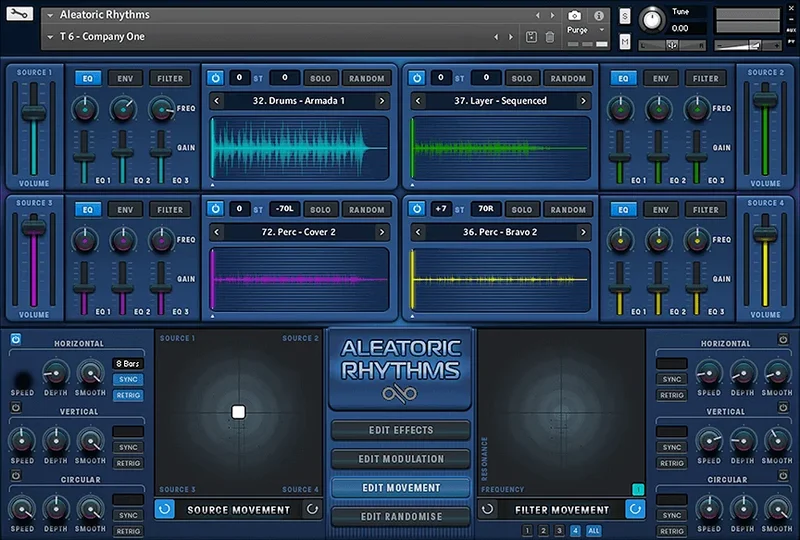Viewport: 800px width, 540px height.
Task: Toggle left Horizontal SYNC button
Action: 128,379
